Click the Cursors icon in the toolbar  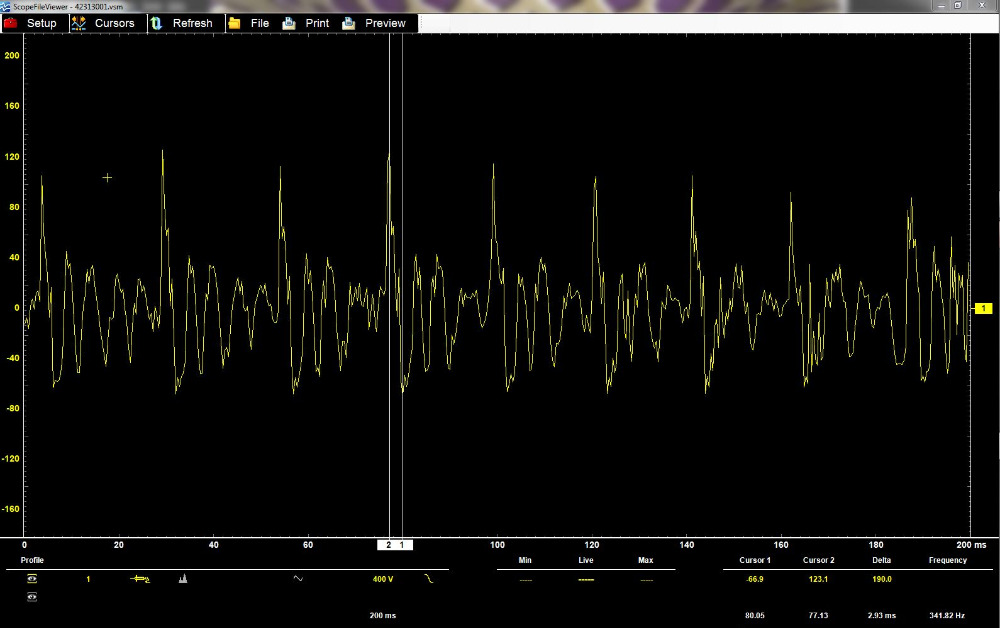coord(78,22)
